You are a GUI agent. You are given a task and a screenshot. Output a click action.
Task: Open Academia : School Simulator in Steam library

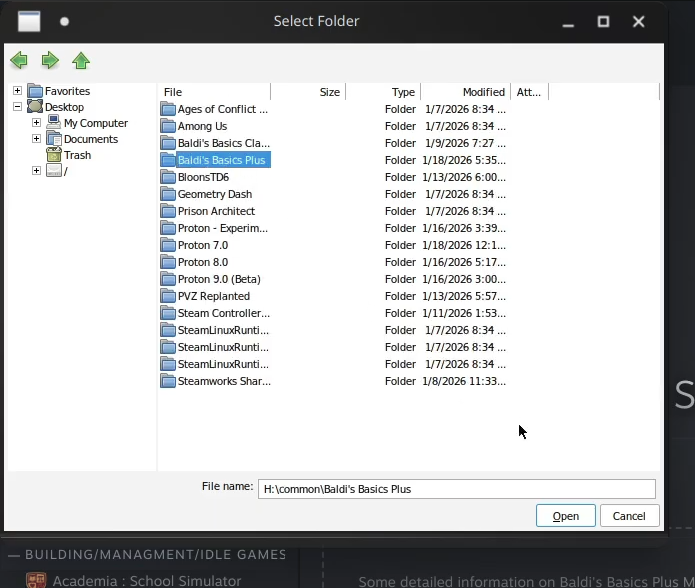pyautogui.click(x=147, y=580)
